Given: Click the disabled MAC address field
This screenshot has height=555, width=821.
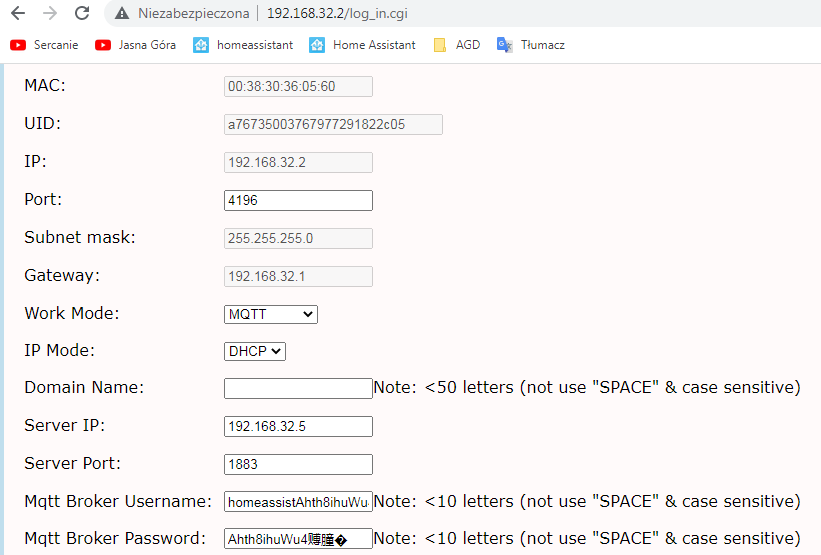Looking at the screenshot, I should pos(298,87).
